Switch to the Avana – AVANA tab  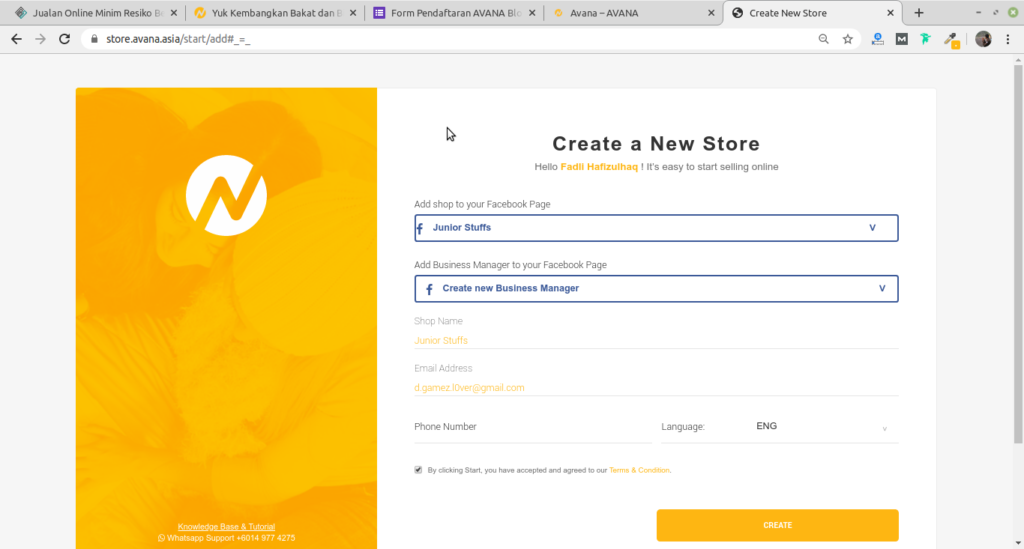633,13
